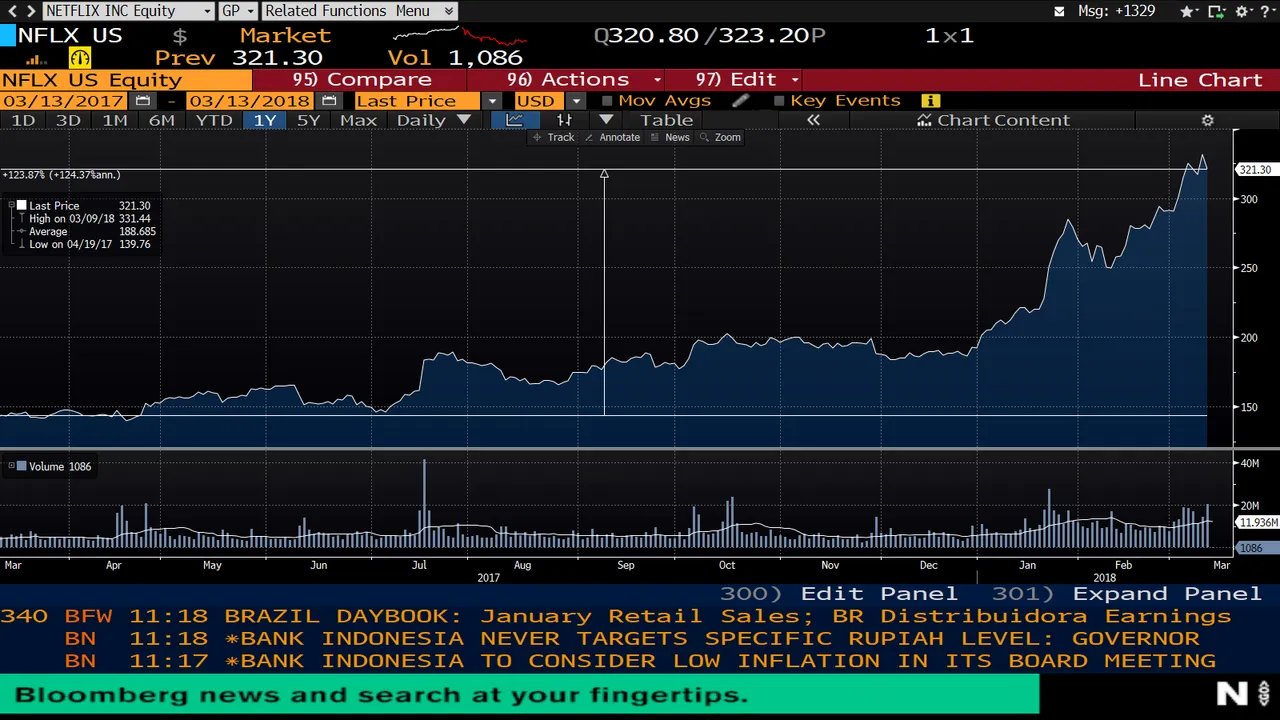Click the export window icon
Image resolution: width=1280 pixels, height=720 pixels.
(x=1218, y=11)
